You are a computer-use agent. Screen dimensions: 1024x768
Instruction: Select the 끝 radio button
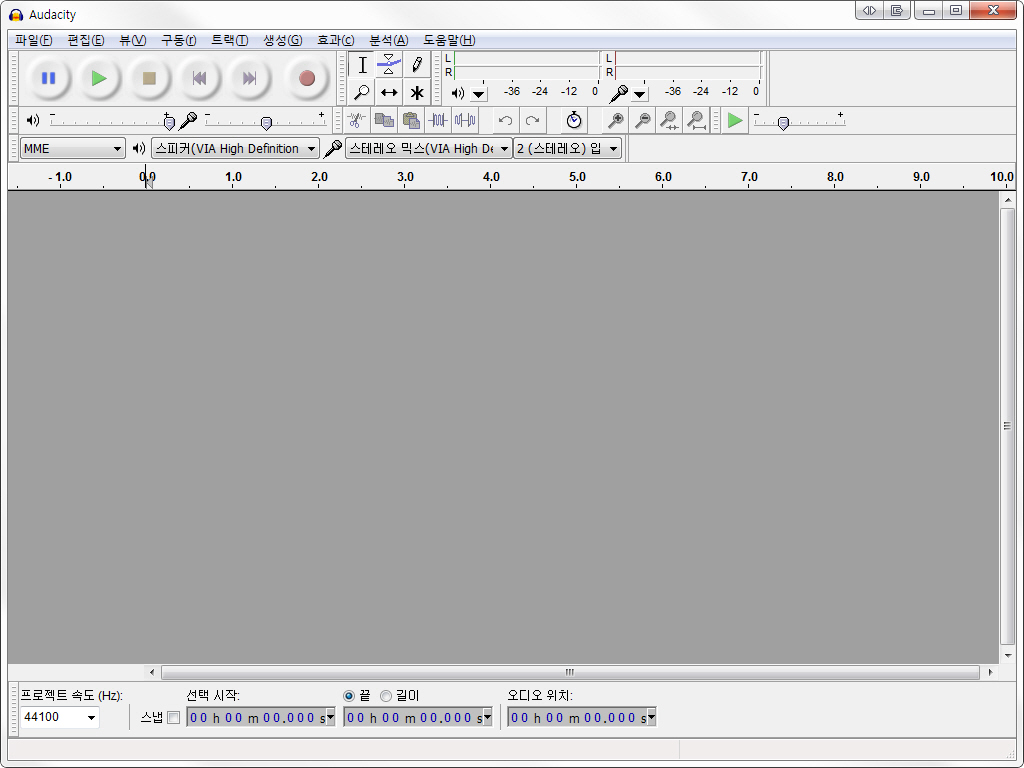[349, 696]
